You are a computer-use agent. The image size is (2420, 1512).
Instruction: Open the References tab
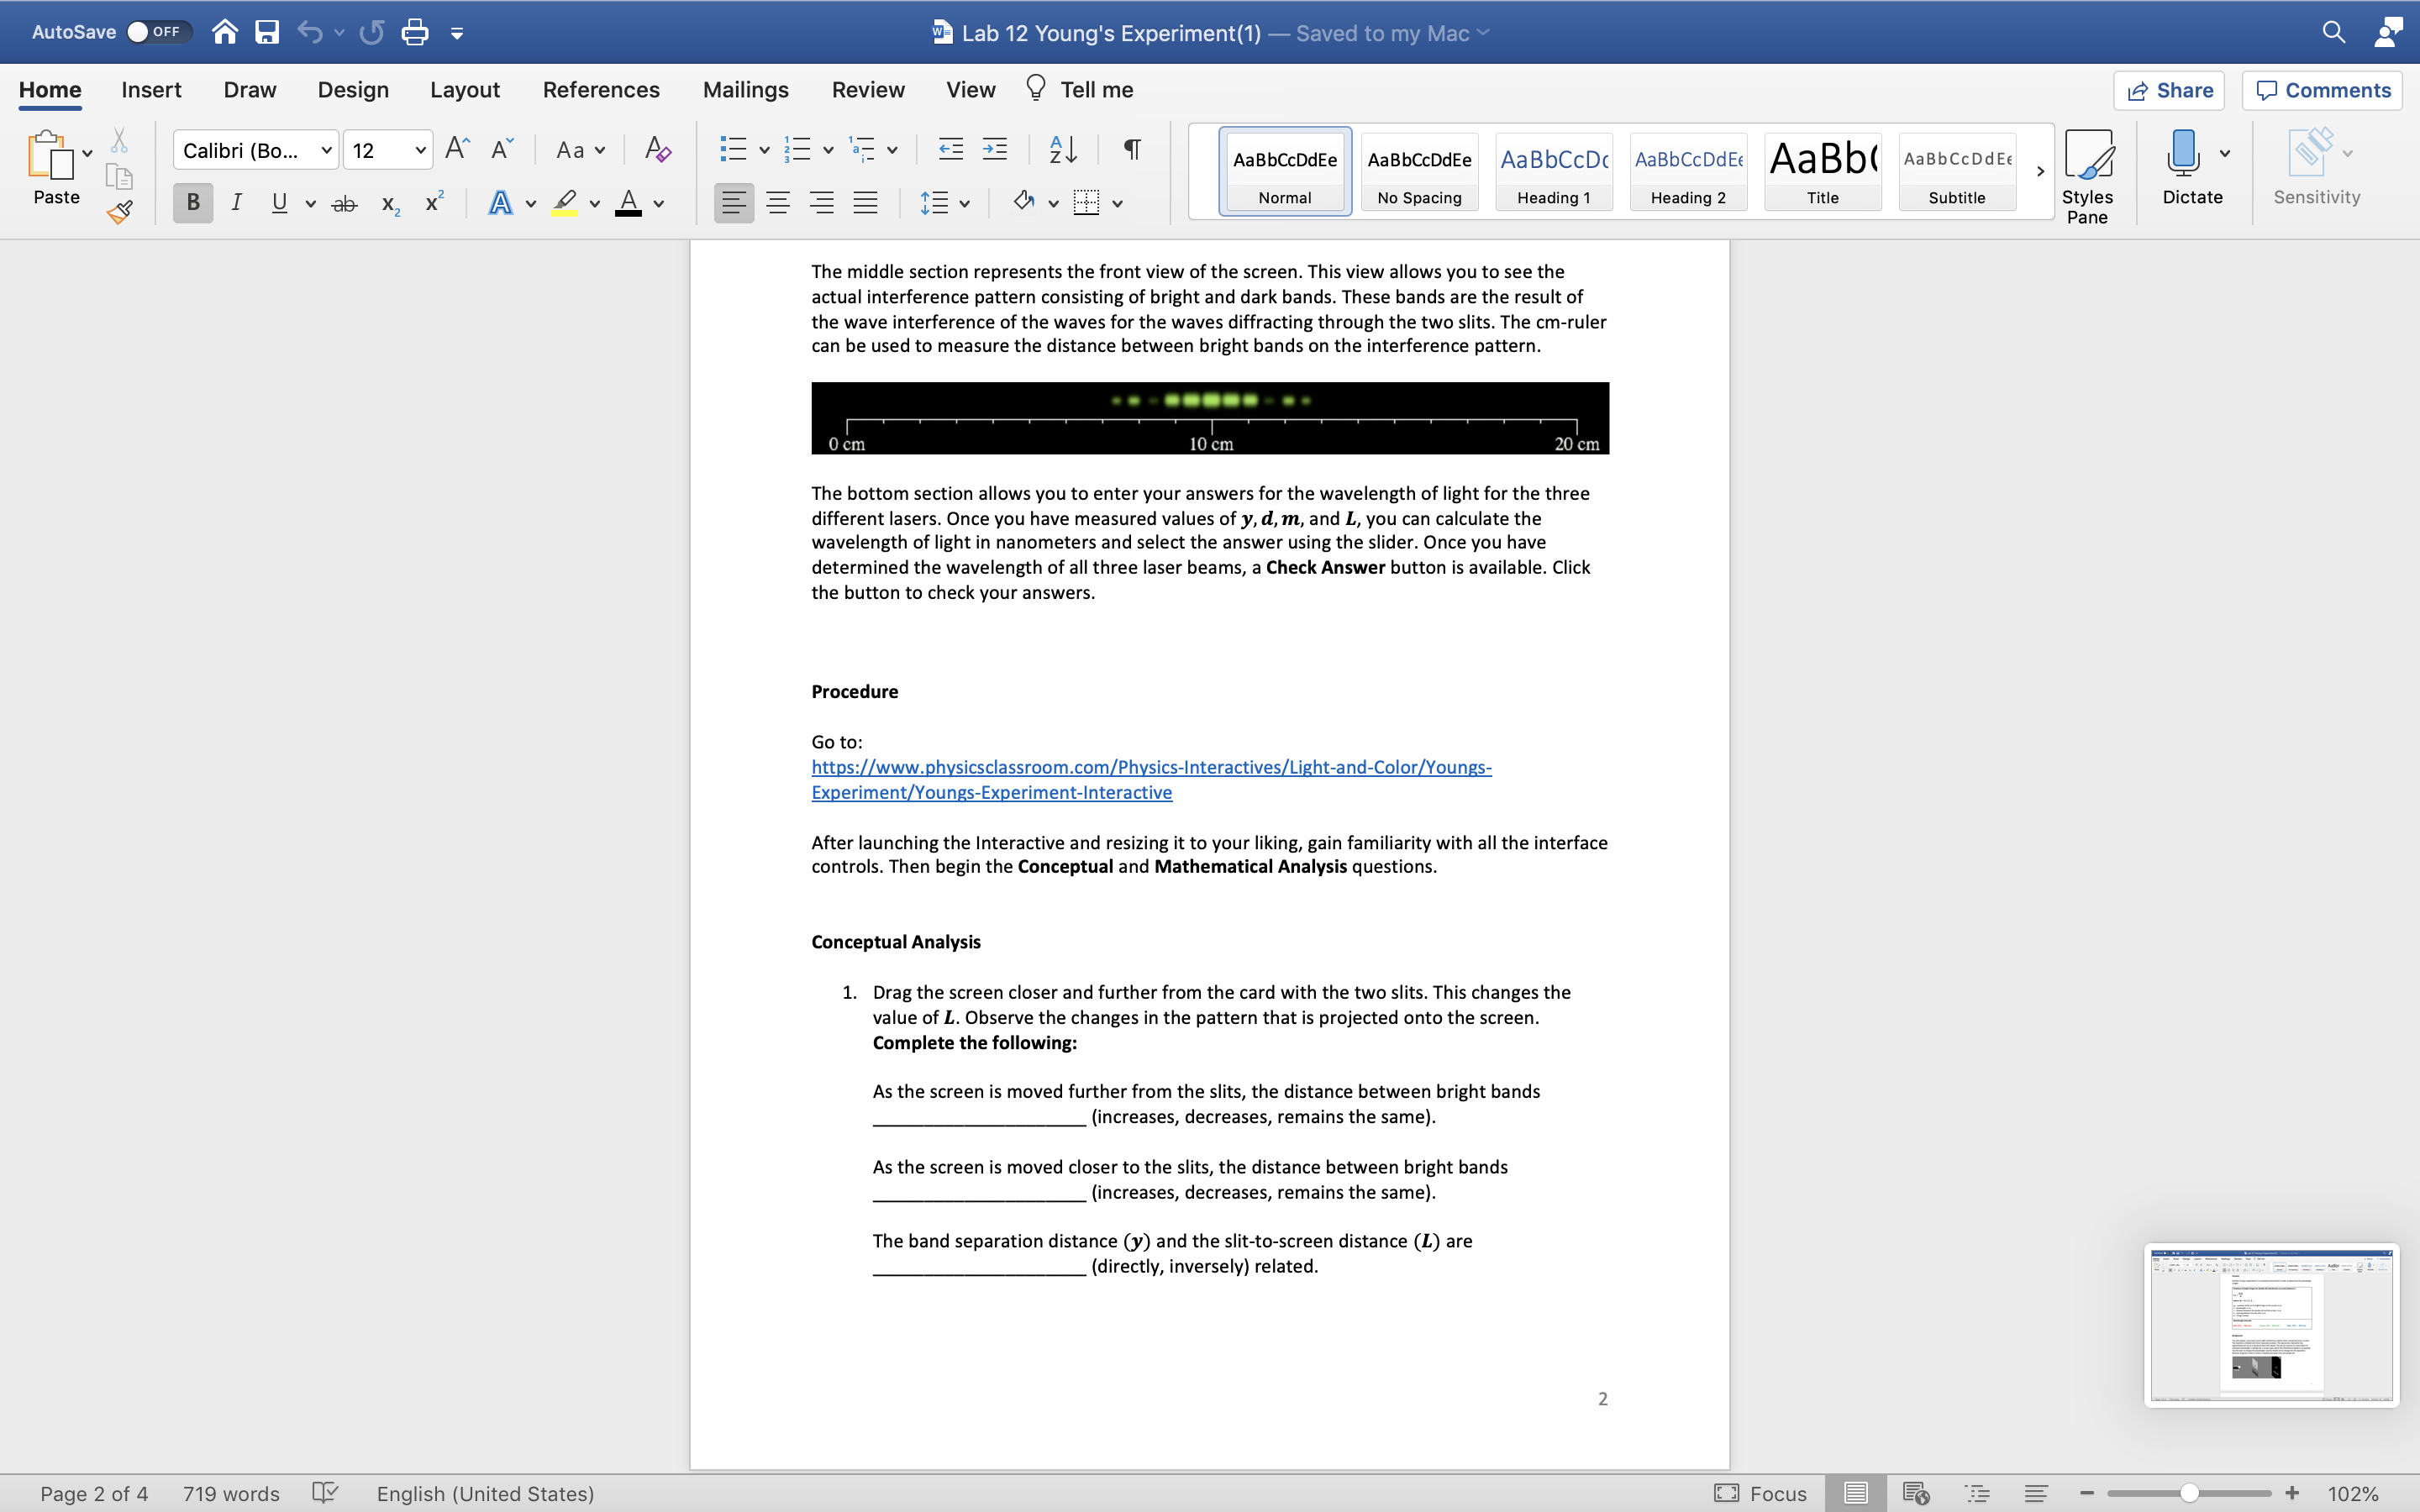601,90
